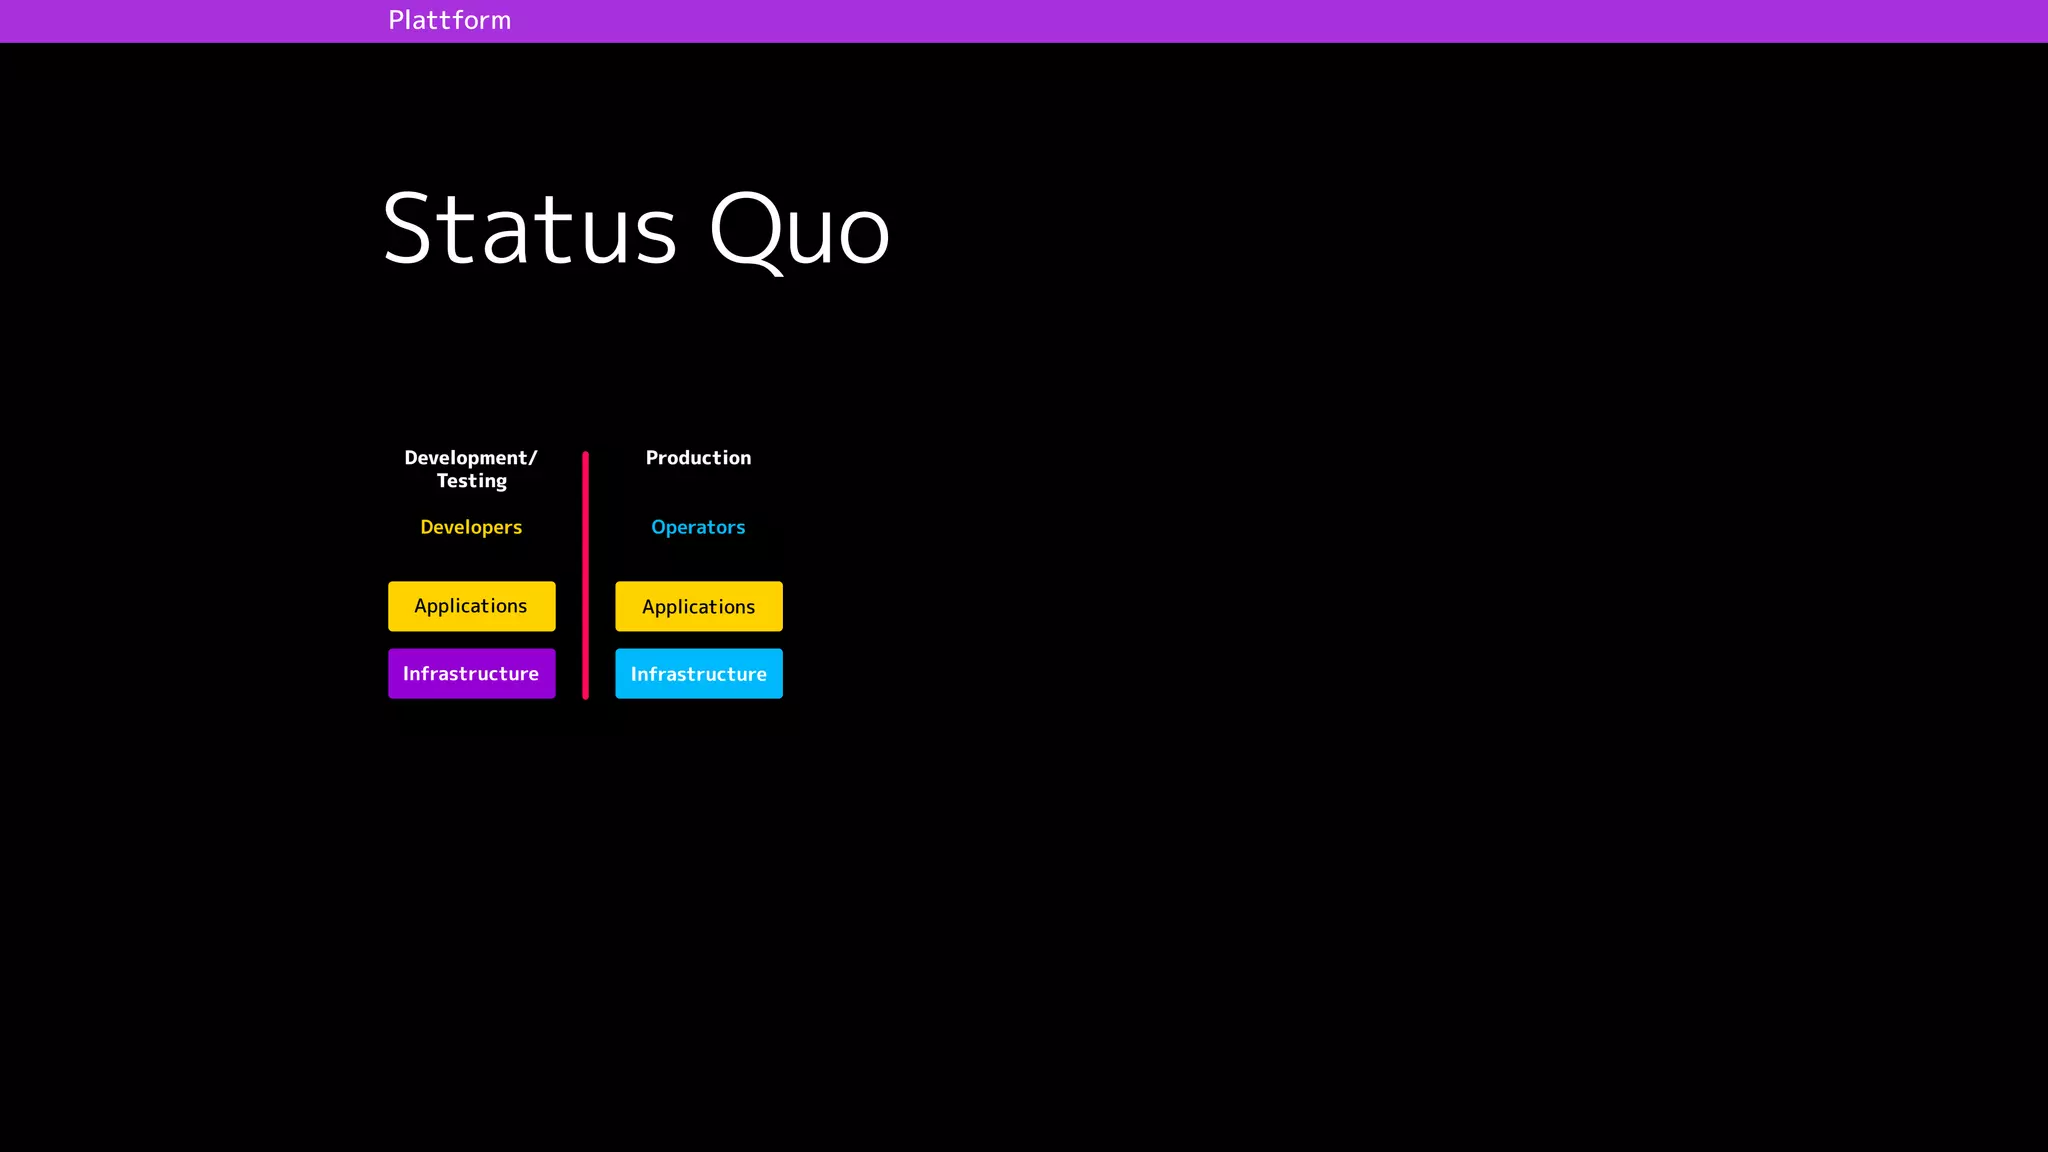Click the capital P of Plattform
The height and width of the screenshot is (1152, 2048).
pos(396,20)
